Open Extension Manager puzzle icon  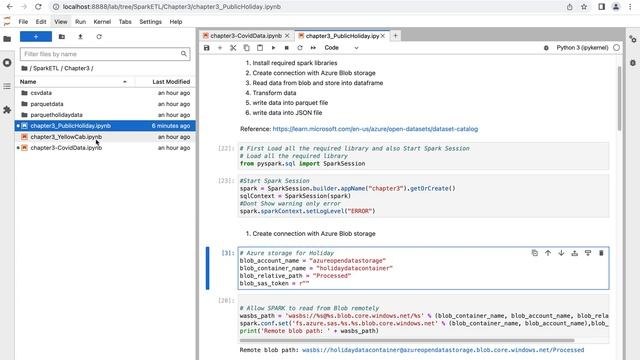pyautogui.click(x=7, y=110)
